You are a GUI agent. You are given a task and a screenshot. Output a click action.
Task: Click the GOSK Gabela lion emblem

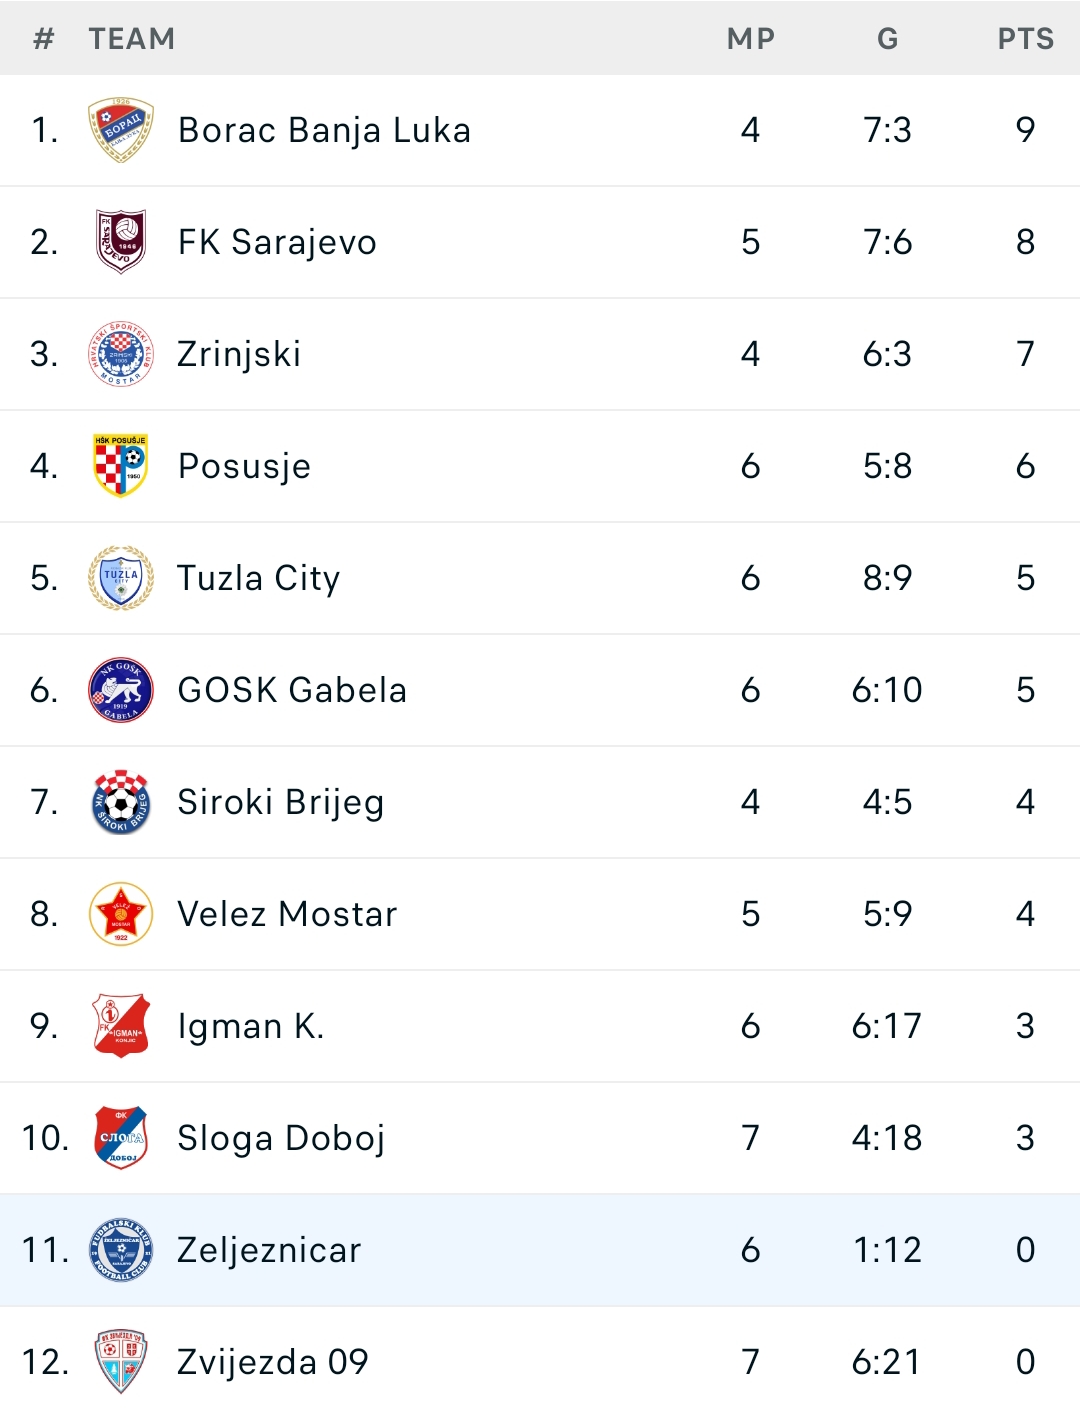pos(121,690)
